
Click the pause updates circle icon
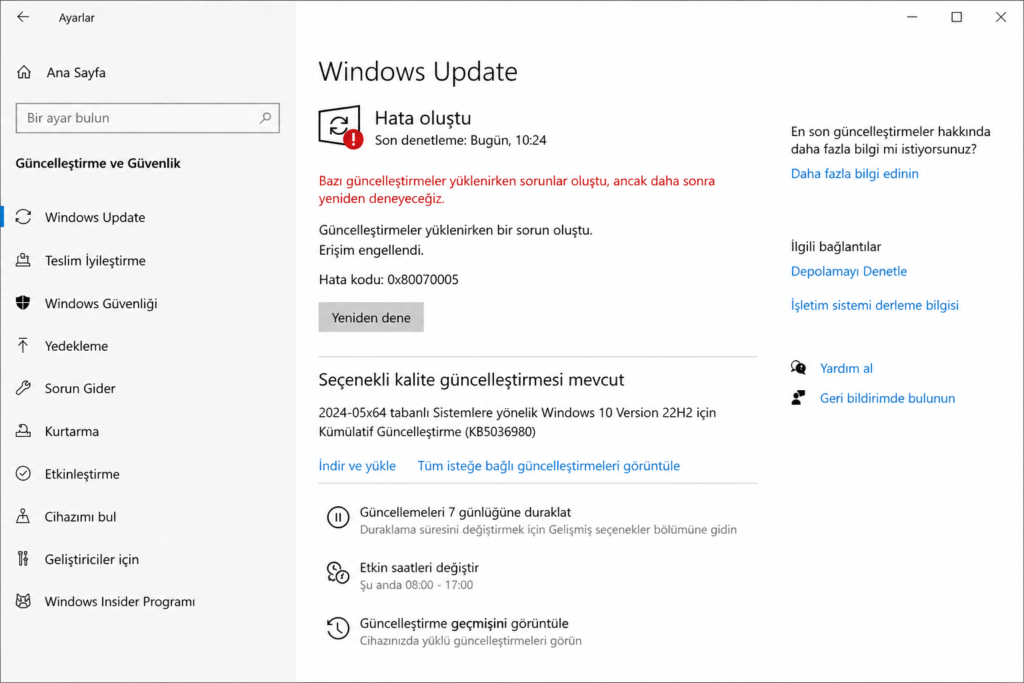(338, 517)
